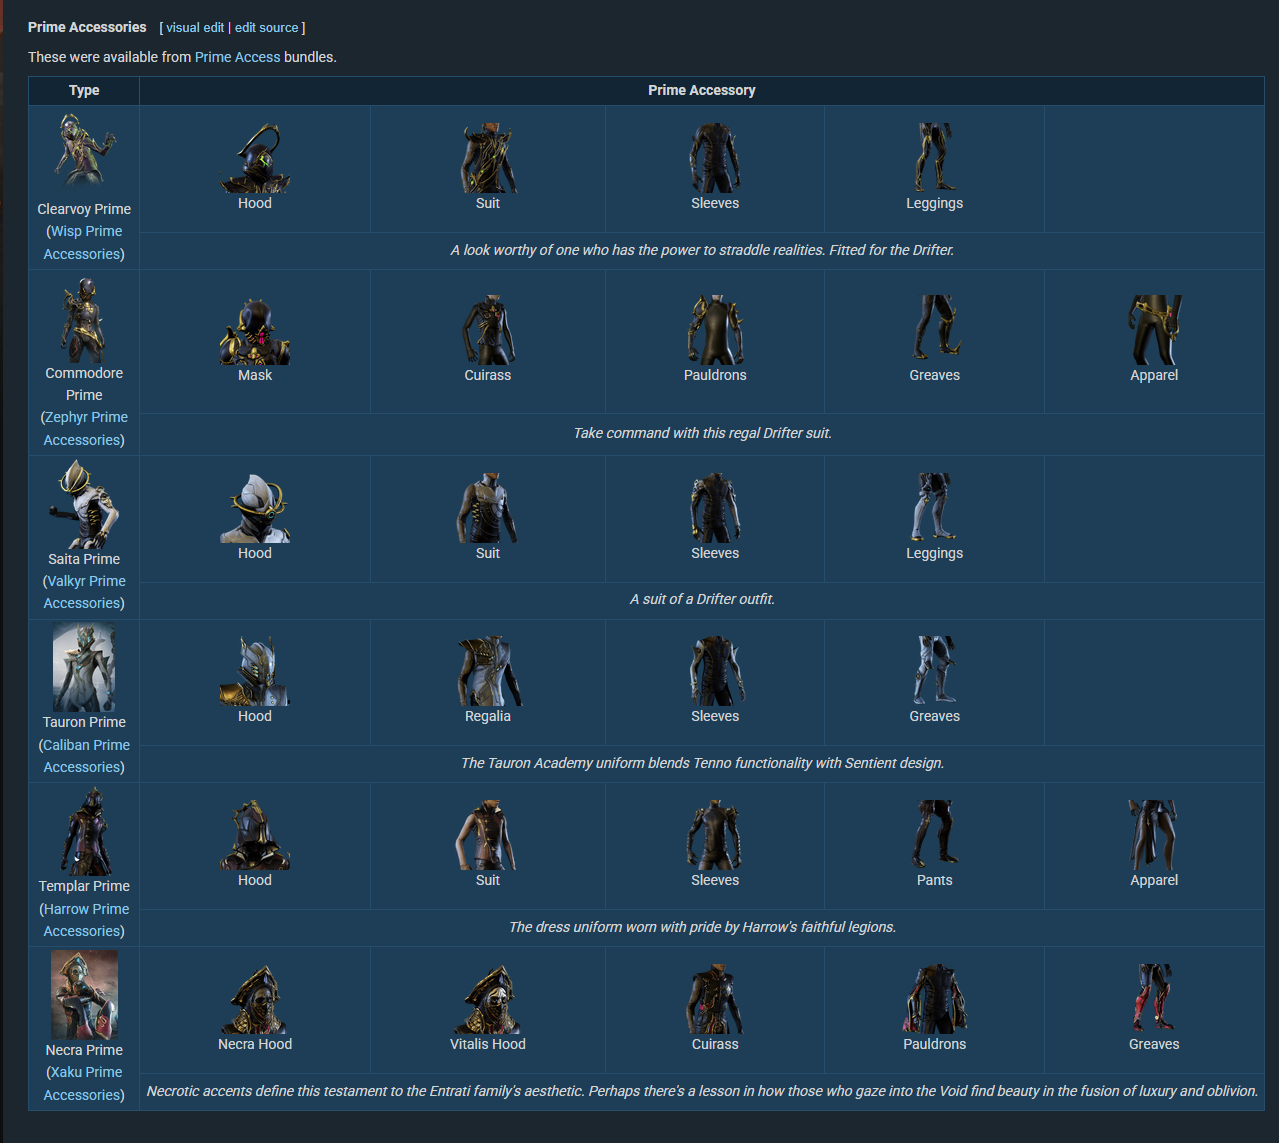Open the Templar Prime Suit image
The width and height of the screenshot is (1279, 1143).
[x=488, y=835]
